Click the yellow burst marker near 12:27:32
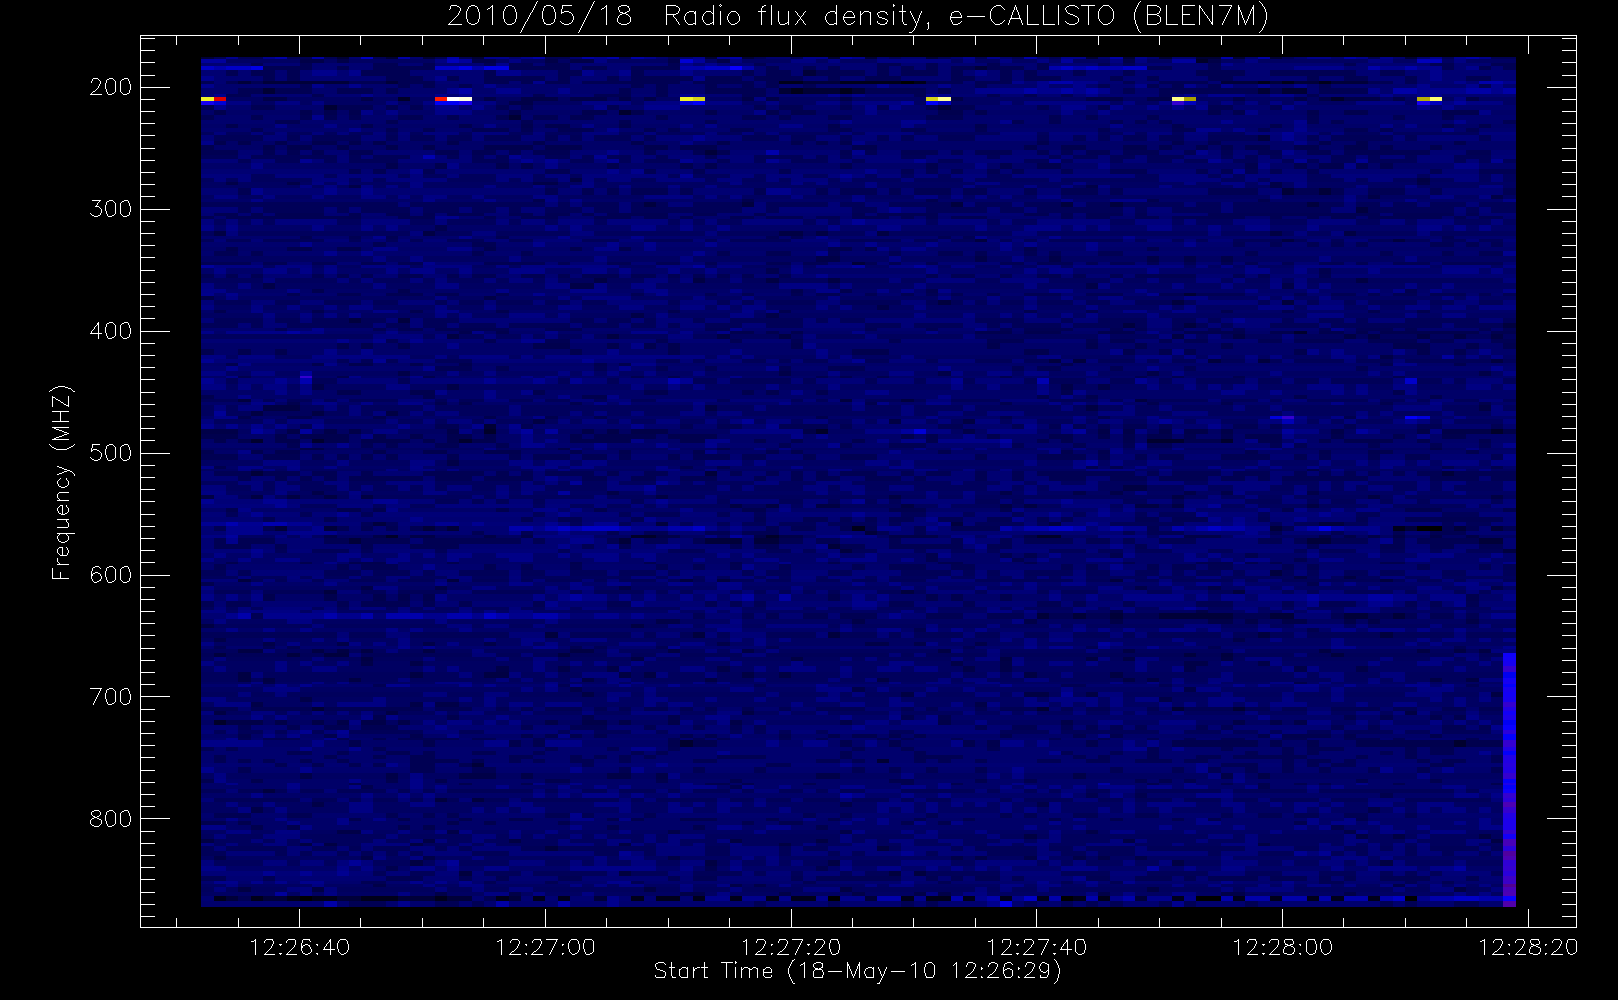This screenshot has width=1618, height=1000. click(x=938, y=99)
